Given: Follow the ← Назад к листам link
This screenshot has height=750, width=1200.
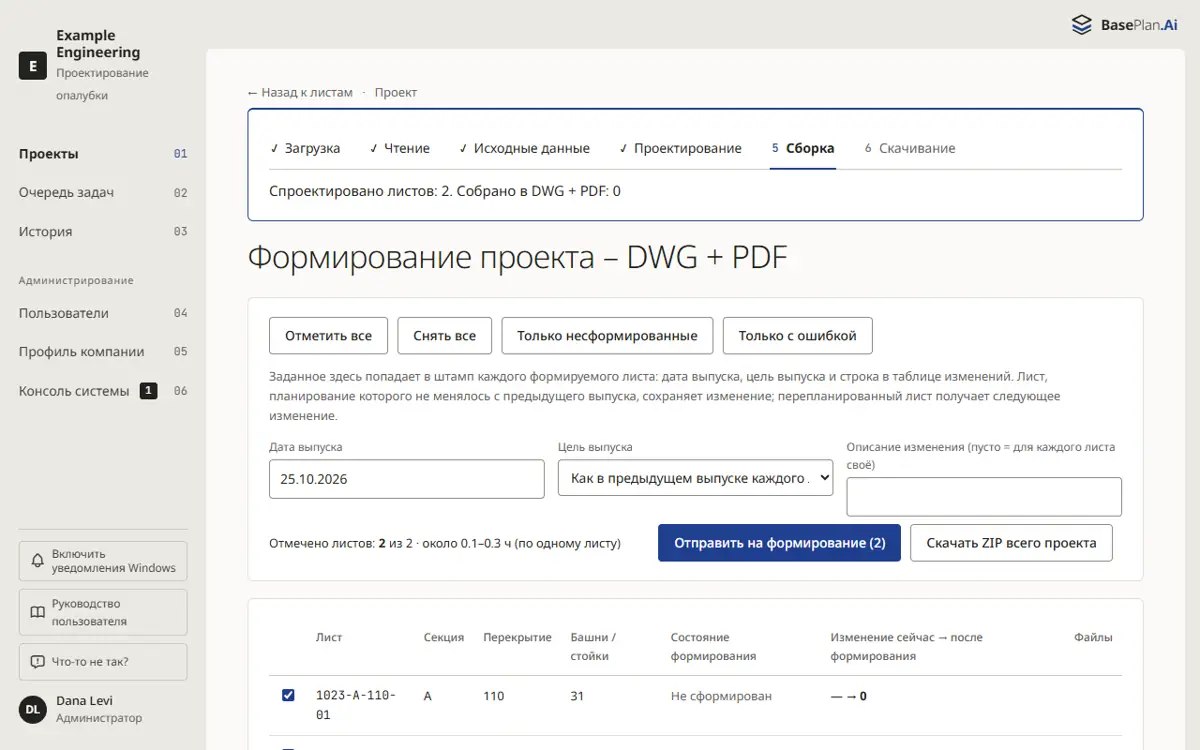Looking at the screenshot, I should pos(300,92).
